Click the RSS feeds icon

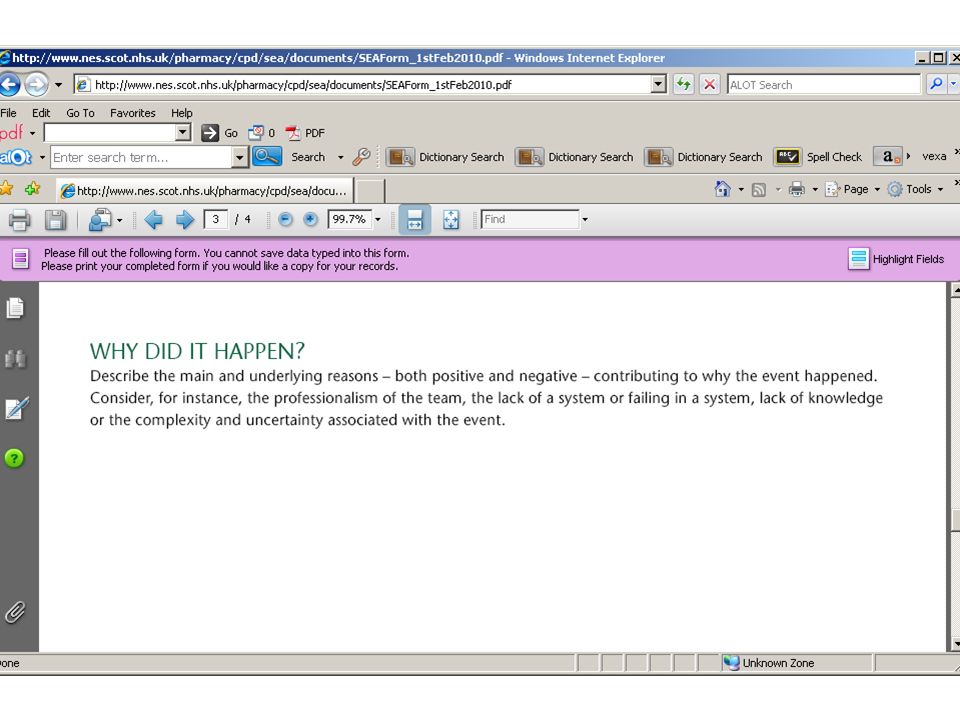pyautogui.click(x=759, y=190)
